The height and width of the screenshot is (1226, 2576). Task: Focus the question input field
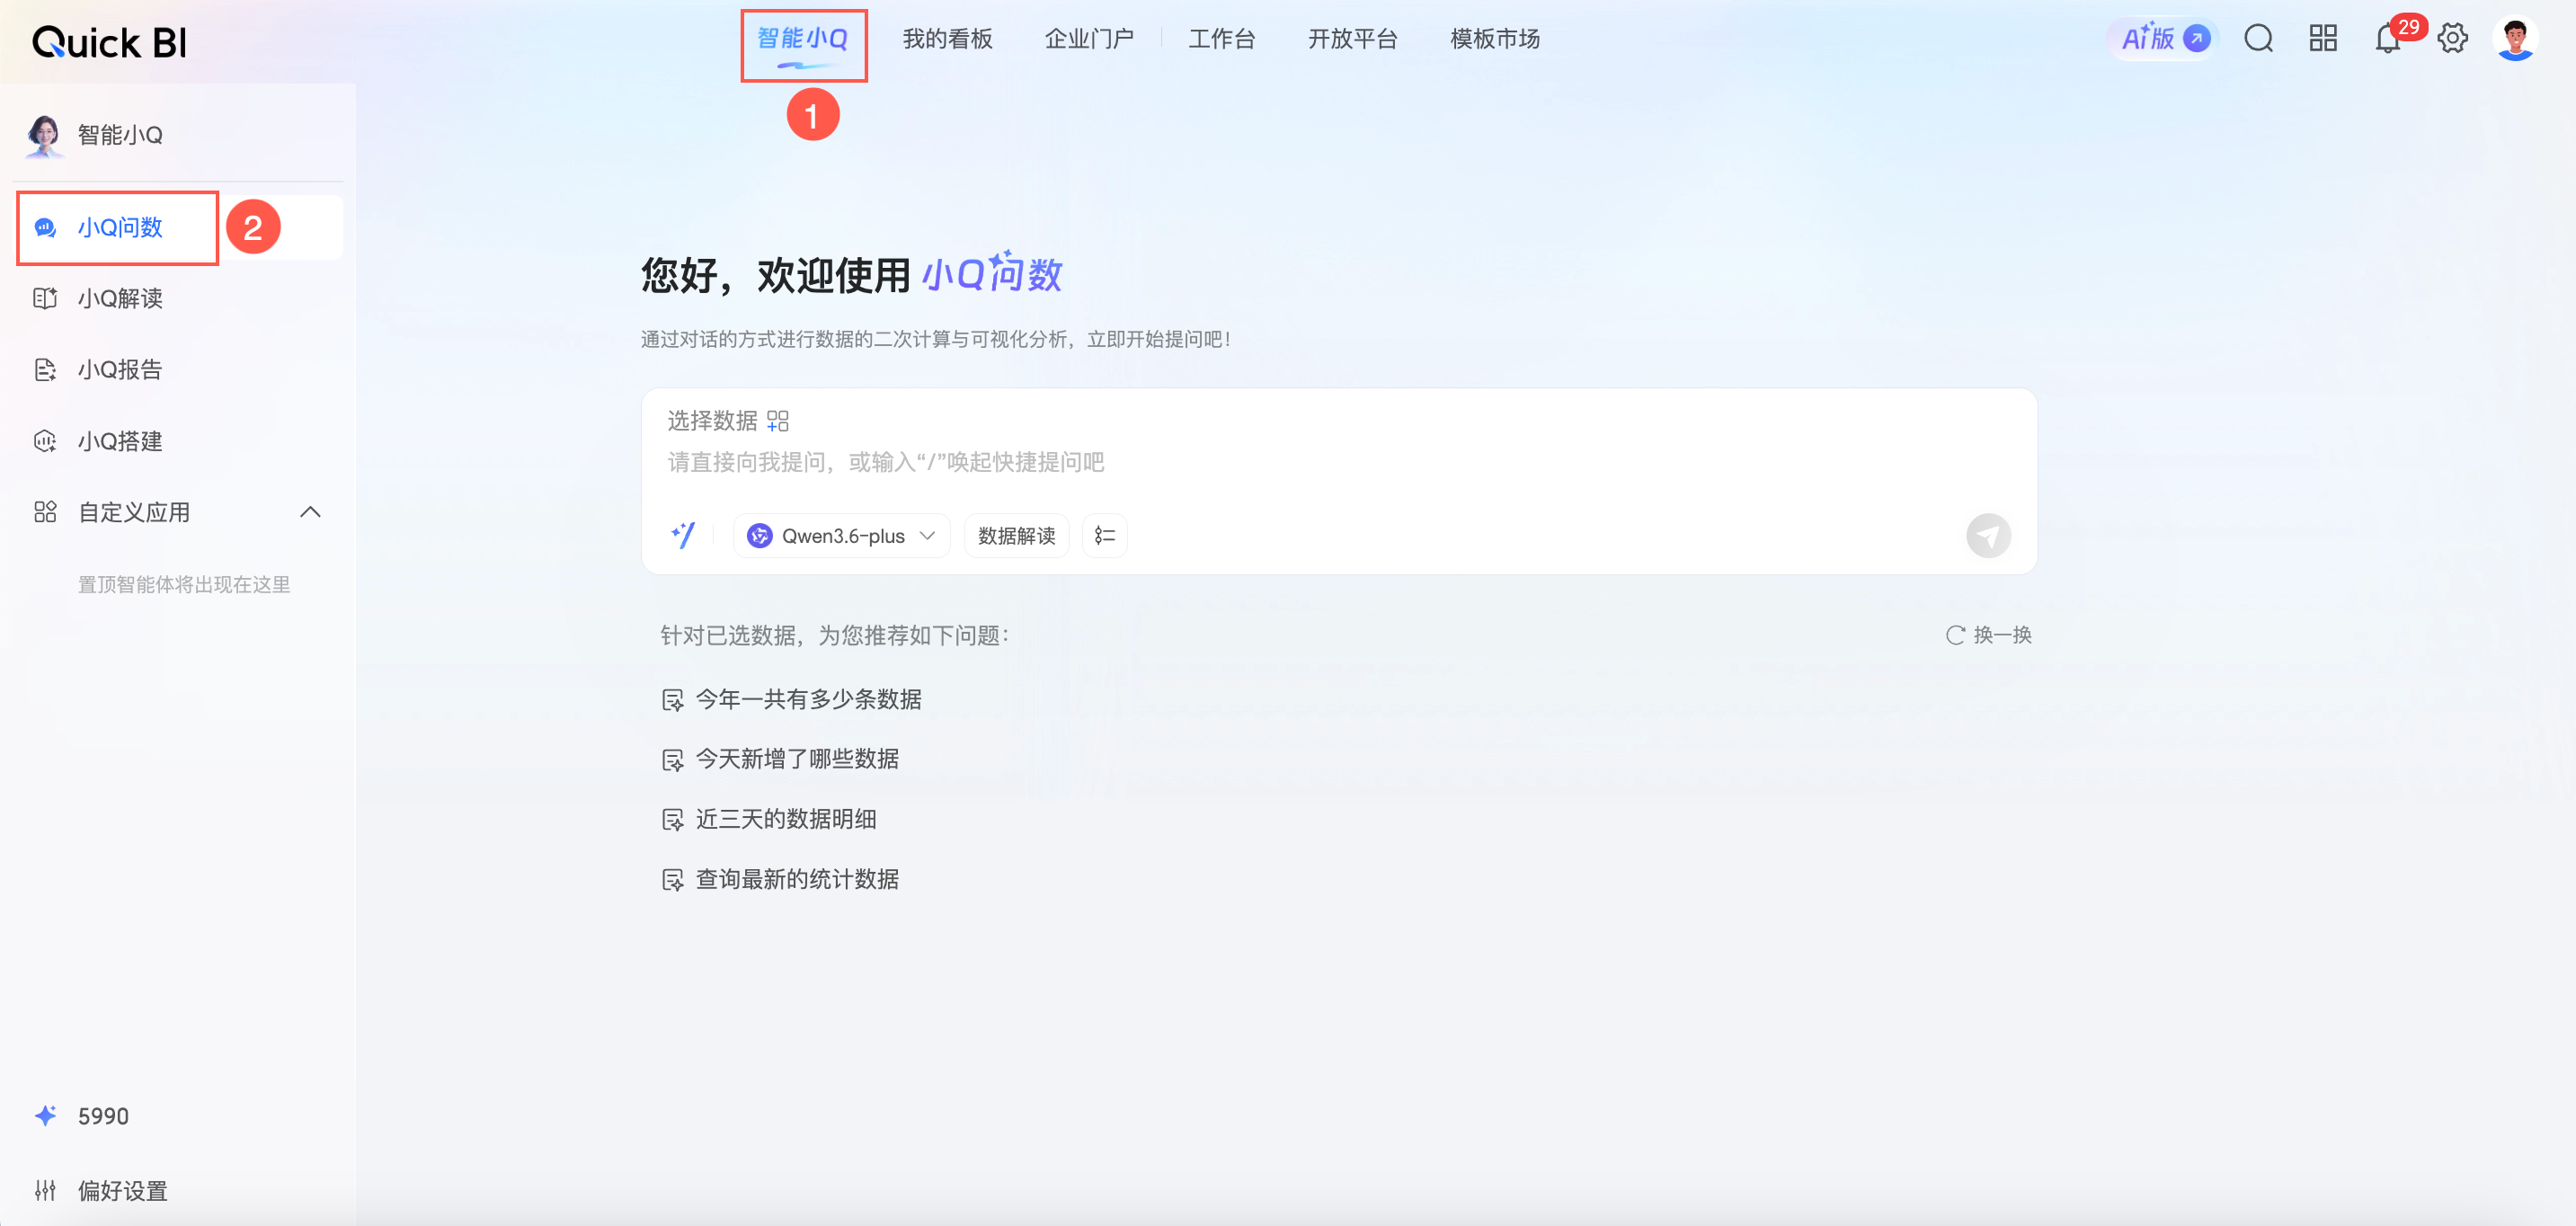click(1338, 462)
